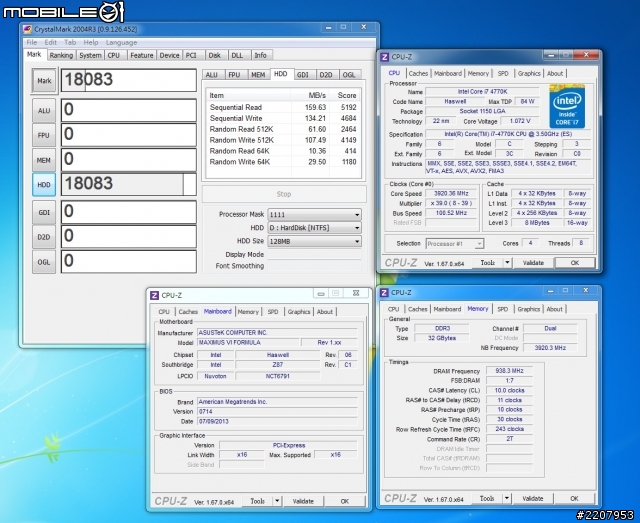Show the D2D results sub-tab
The image size is (640, 523).
(326, 75)
